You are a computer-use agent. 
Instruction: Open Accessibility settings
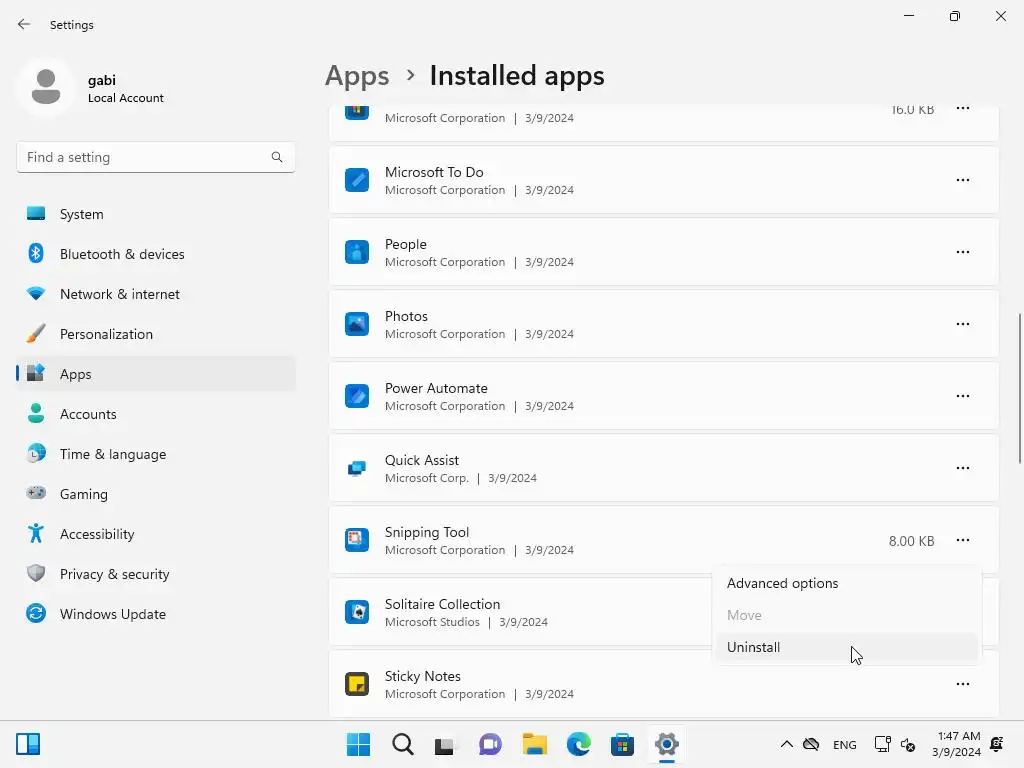tap(156, 534)
